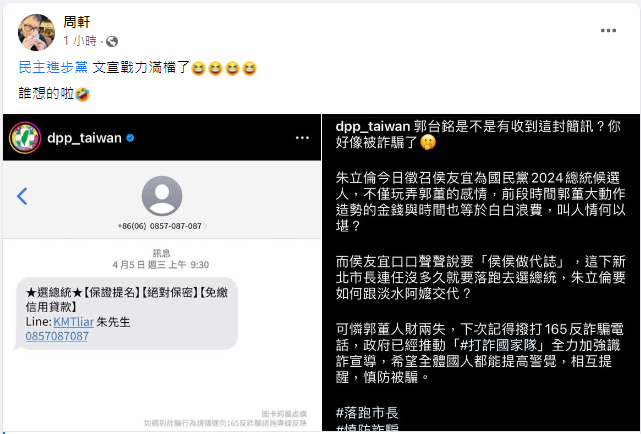
Task: Open the post's 1 小時 timestamp
Action: (80, 41)
